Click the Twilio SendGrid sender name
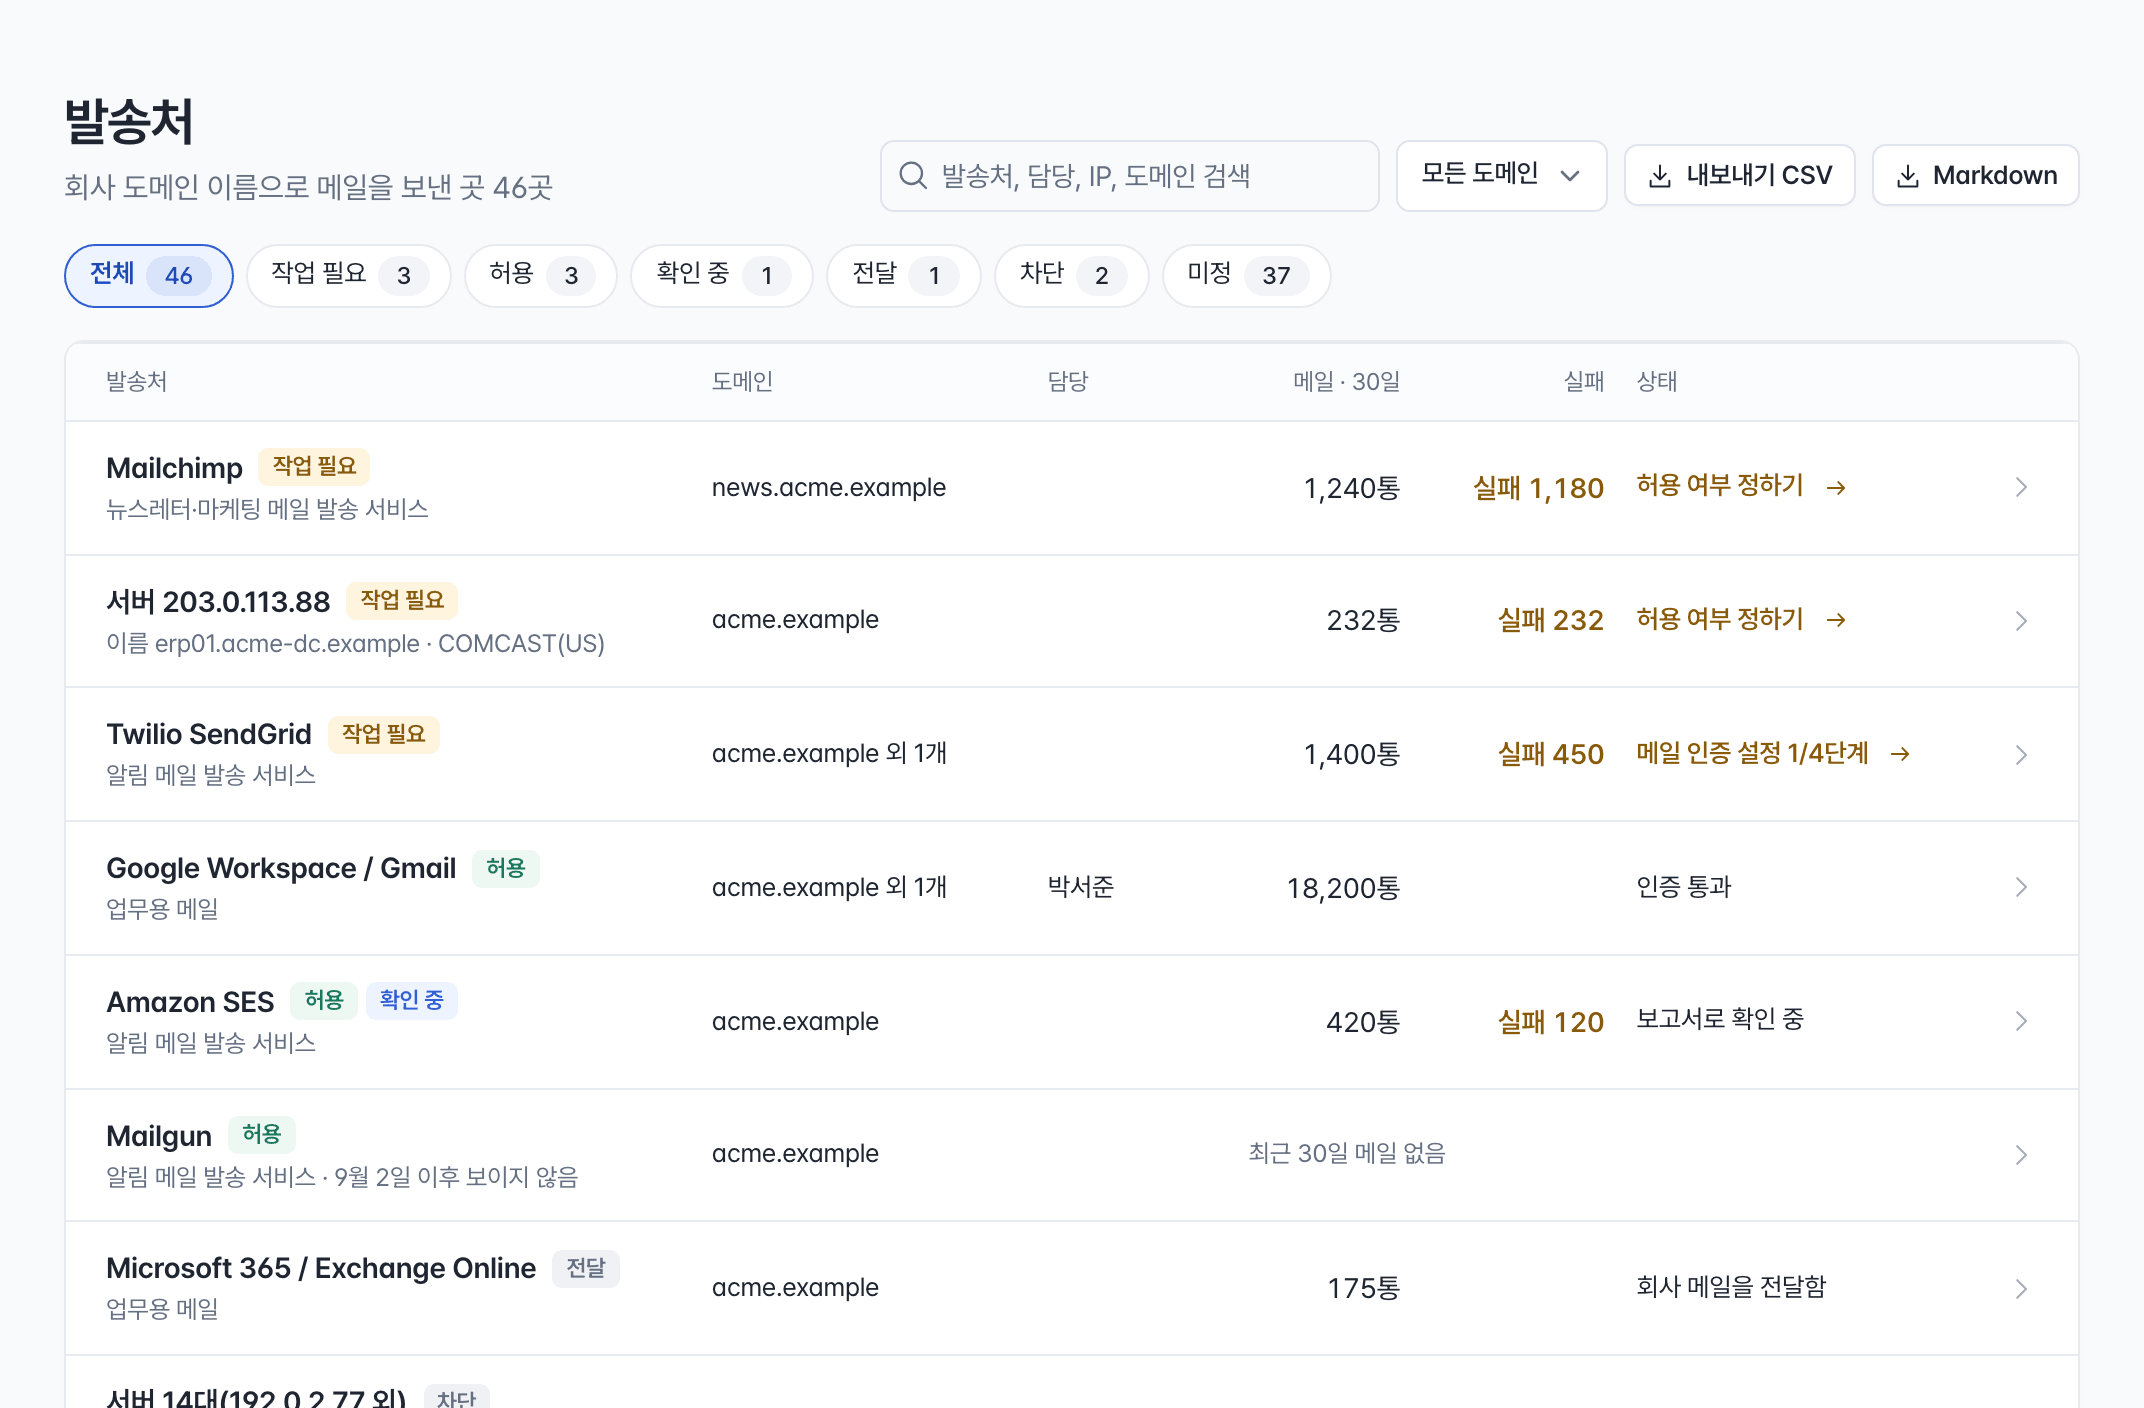Viewport: 2144px width, 1408px height. [x=209, y=734]
